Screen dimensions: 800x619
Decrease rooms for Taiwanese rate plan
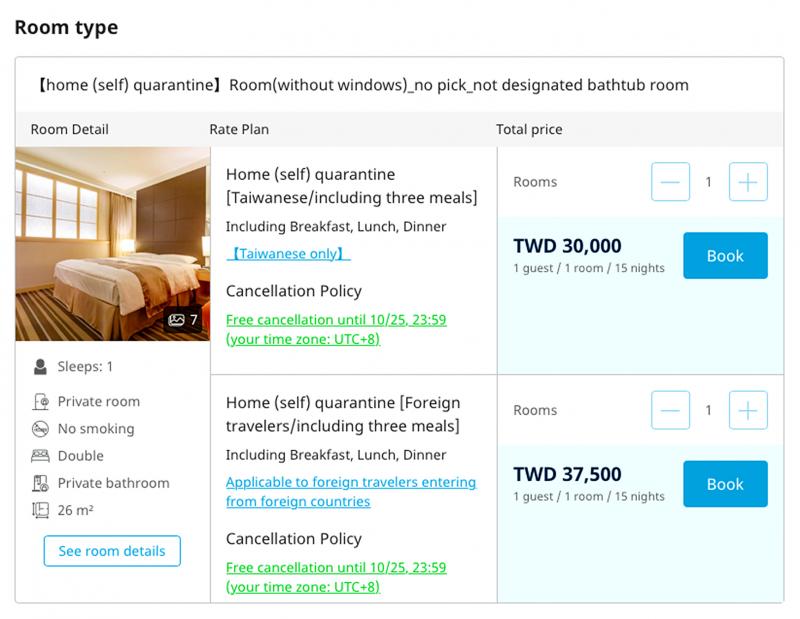point(670,182)
